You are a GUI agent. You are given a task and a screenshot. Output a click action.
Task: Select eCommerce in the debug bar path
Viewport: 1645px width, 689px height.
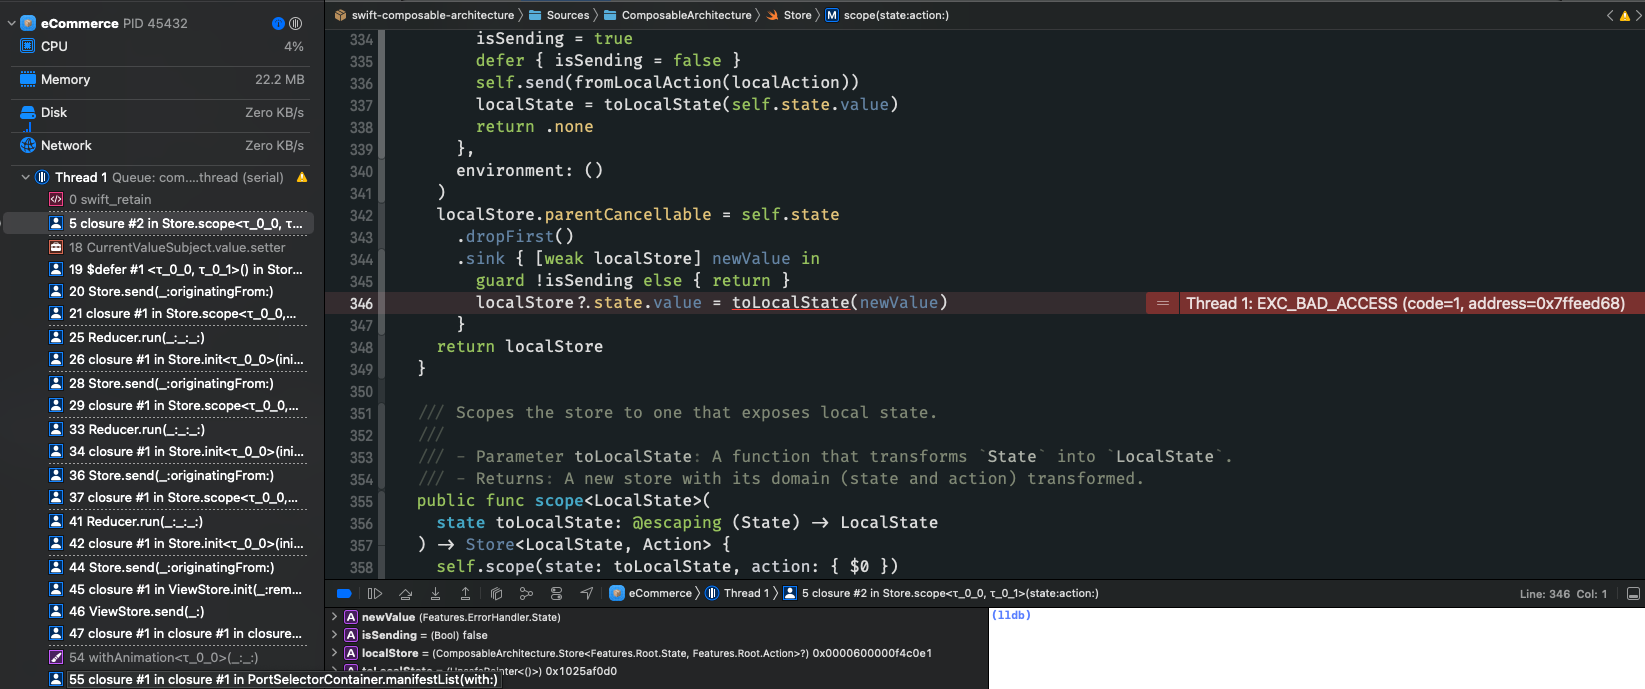click(x=651, y=593)
